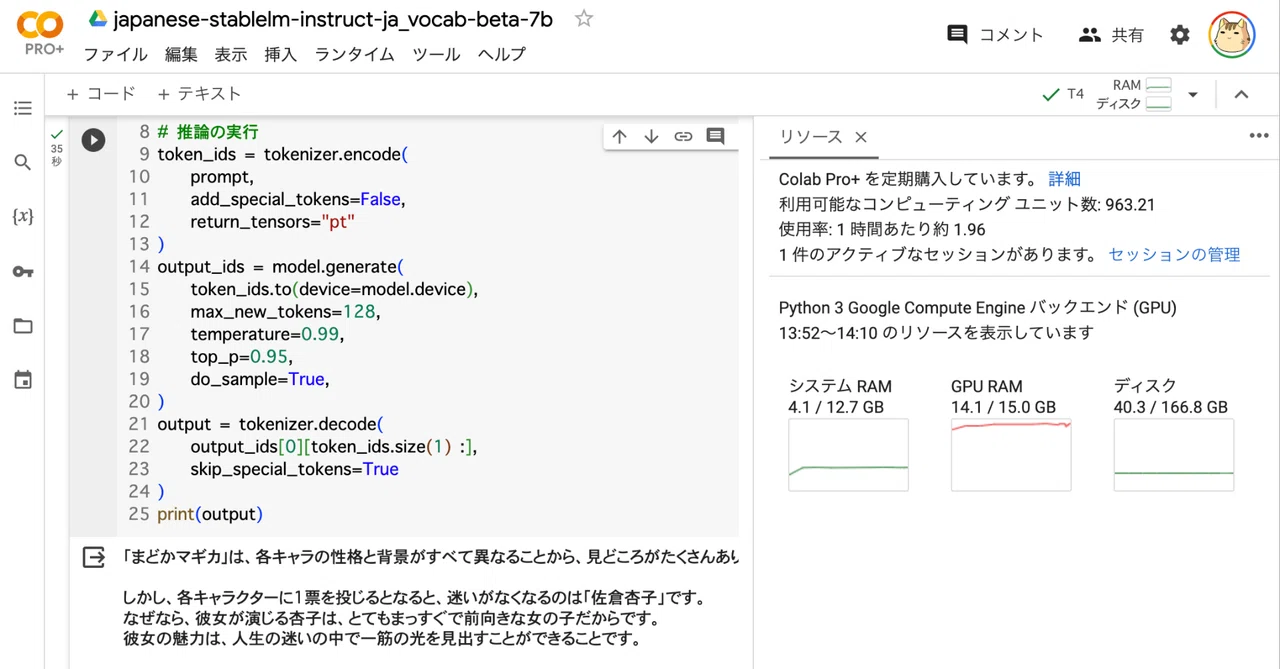Copy link to cell with link icon
1280x669 pixels.
(x=683, y=137)
